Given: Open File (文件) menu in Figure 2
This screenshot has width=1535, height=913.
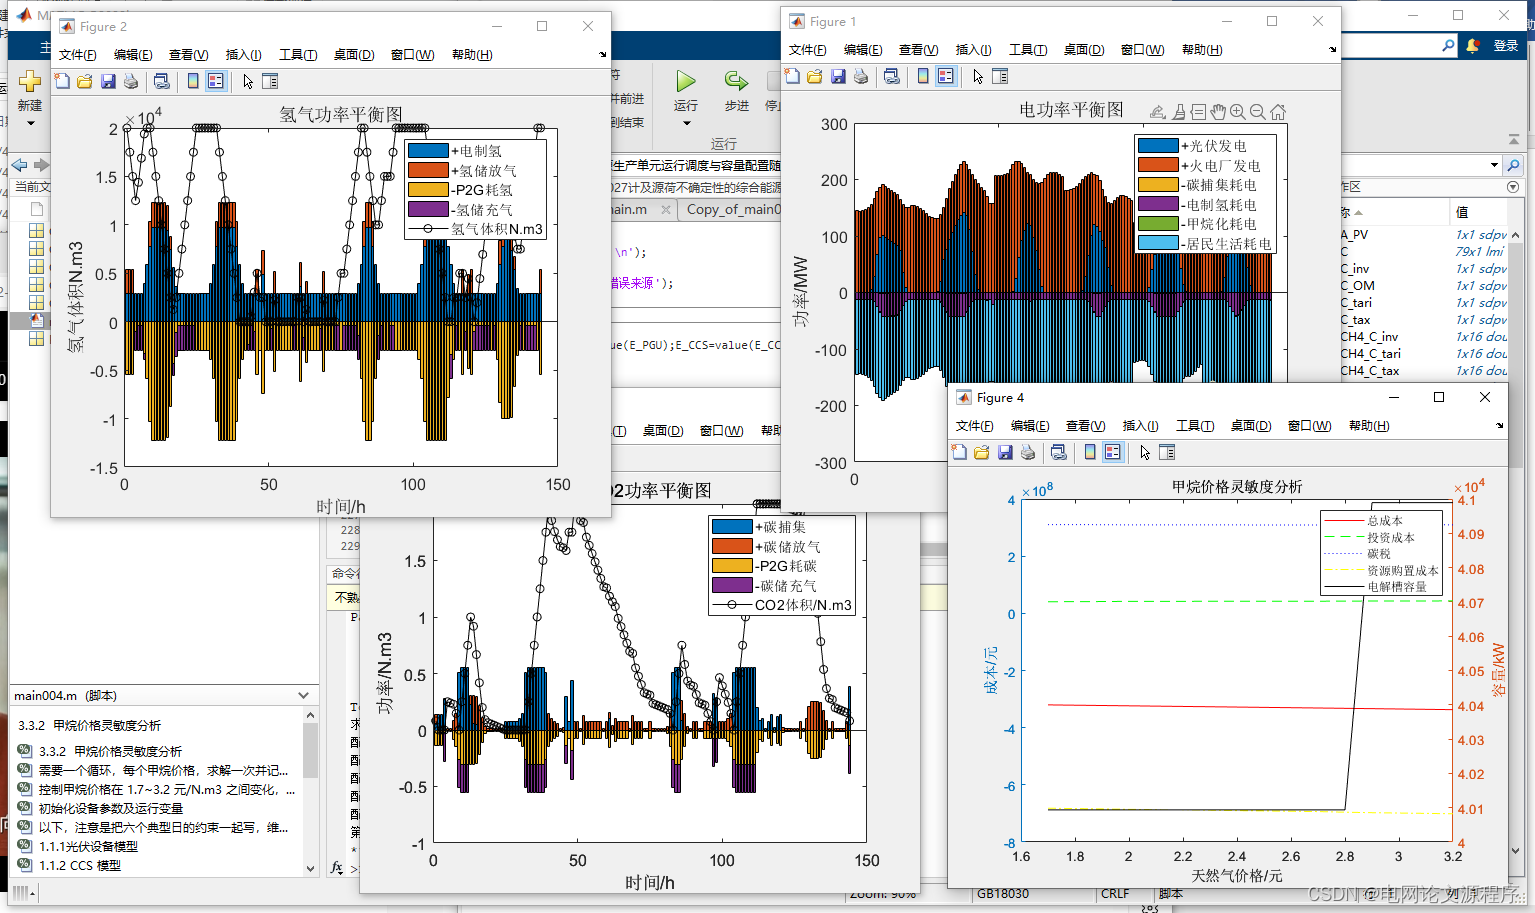Looking at the screenshot, I should tap(78, 54).
